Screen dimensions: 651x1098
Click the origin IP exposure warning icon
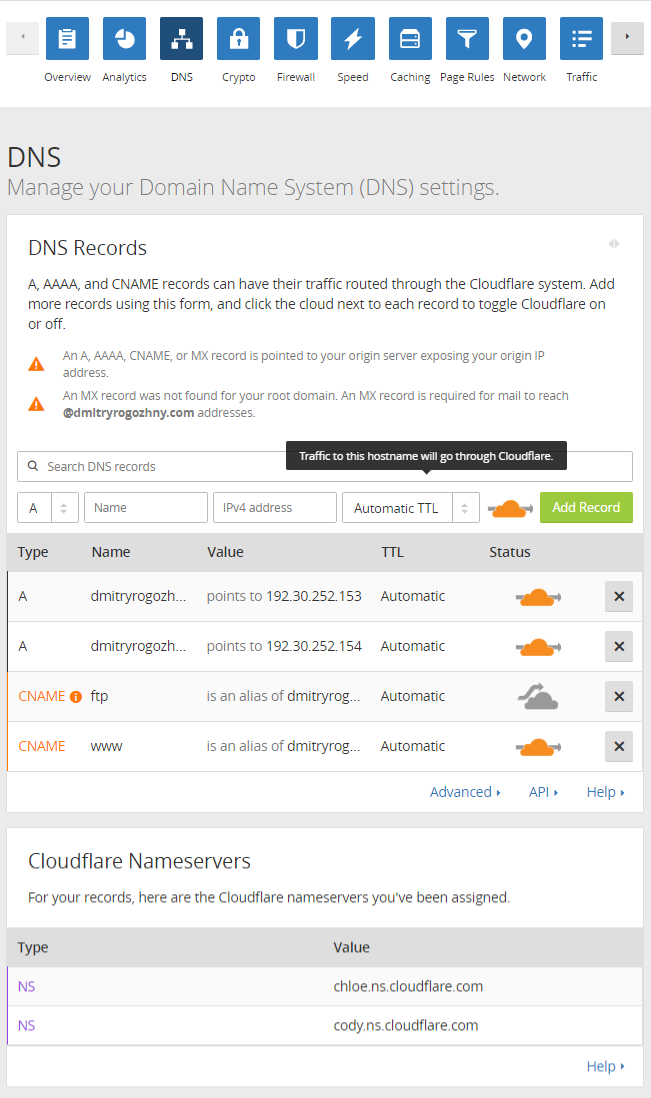point(36,364)
